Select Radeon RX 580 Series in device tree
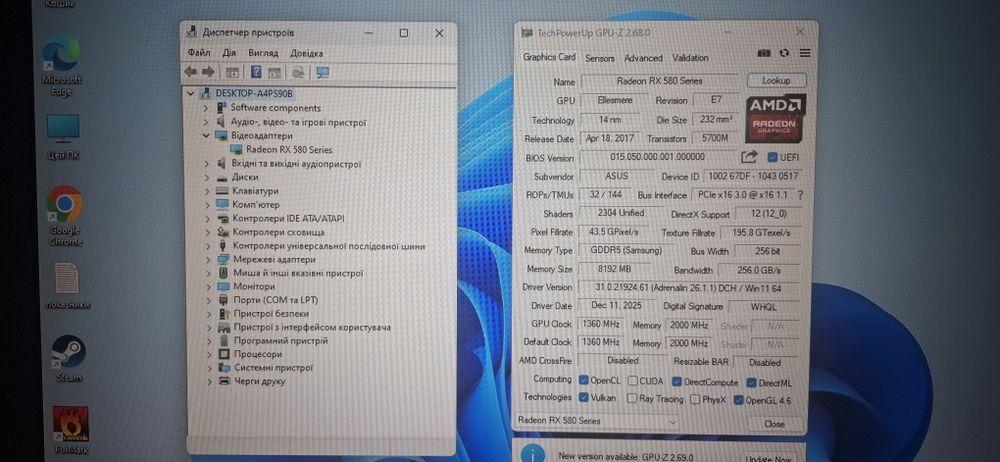1000x462 pixels. tap(289, 149)
